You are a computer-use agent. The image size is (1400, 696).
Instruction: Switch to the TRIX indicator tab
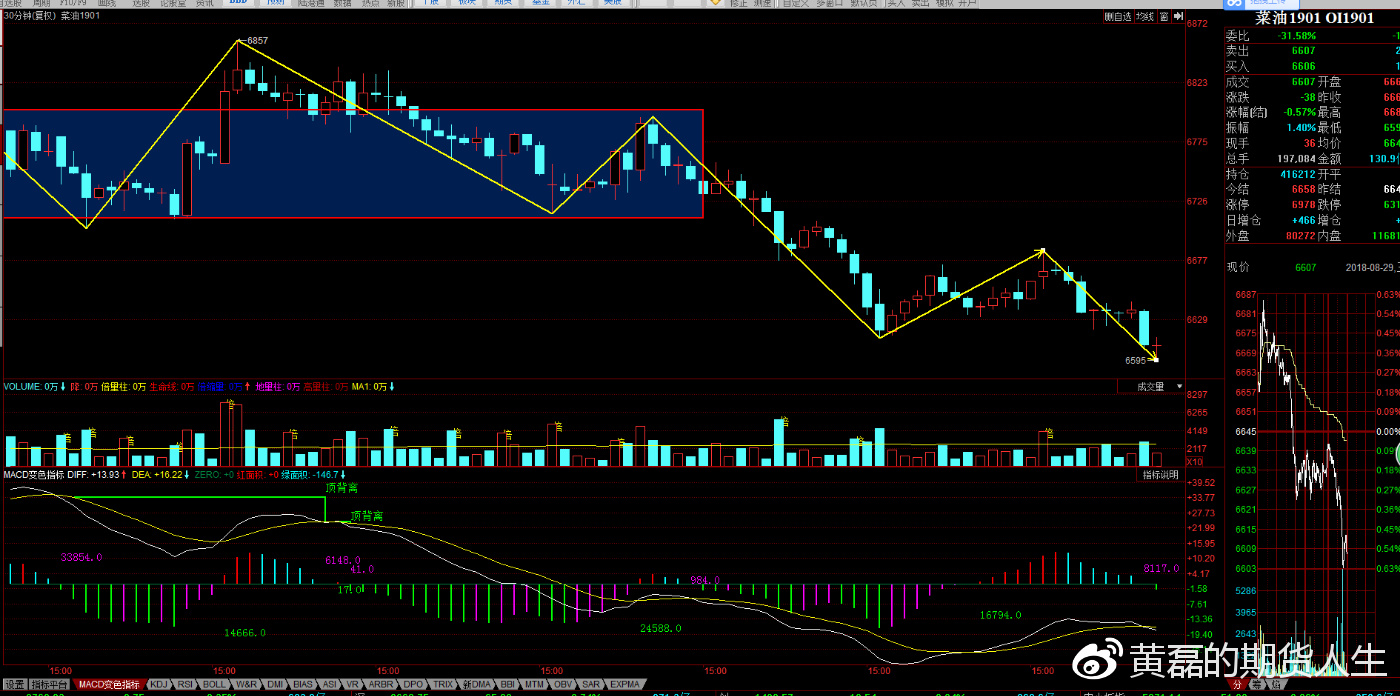(x=444, y=684)
